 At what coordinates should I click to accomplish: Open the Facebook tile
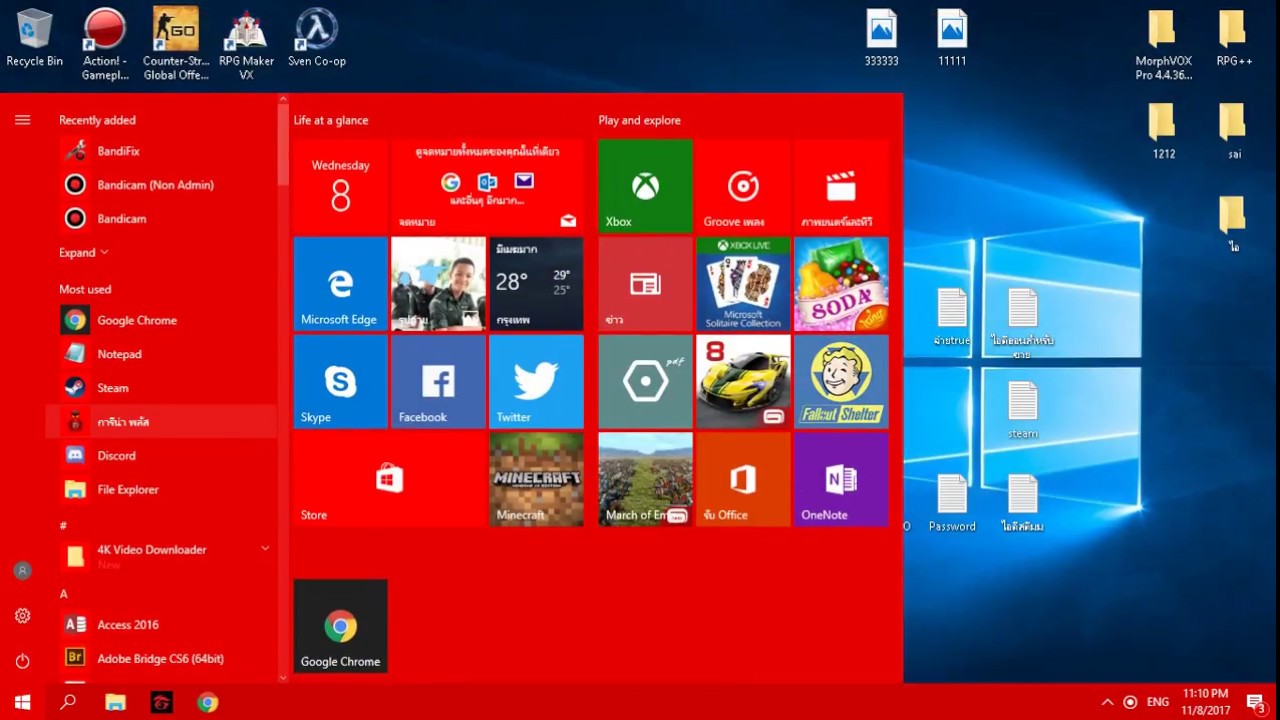(438, 382)
